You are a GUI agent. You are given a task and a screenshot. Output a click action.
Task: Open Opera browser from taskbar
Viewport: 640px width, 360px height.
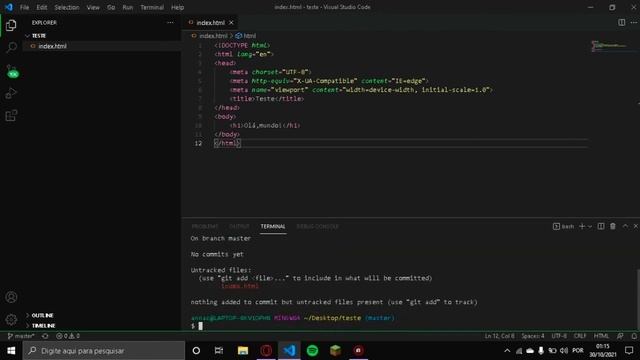coord(266,351)
